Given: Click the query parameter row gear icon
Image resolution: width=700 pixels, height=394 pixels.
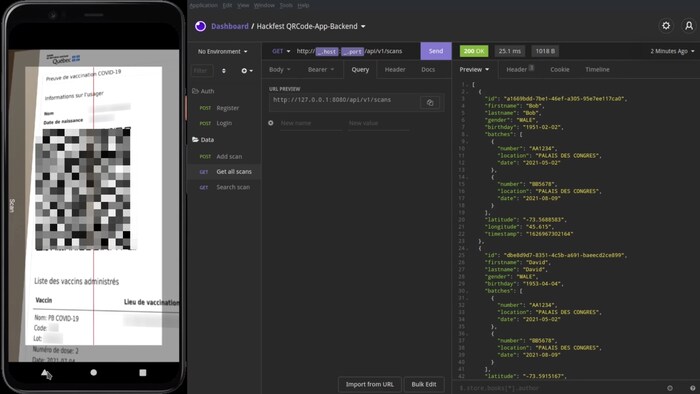Looking at the screenshot, I should click(x=271, y=123).
